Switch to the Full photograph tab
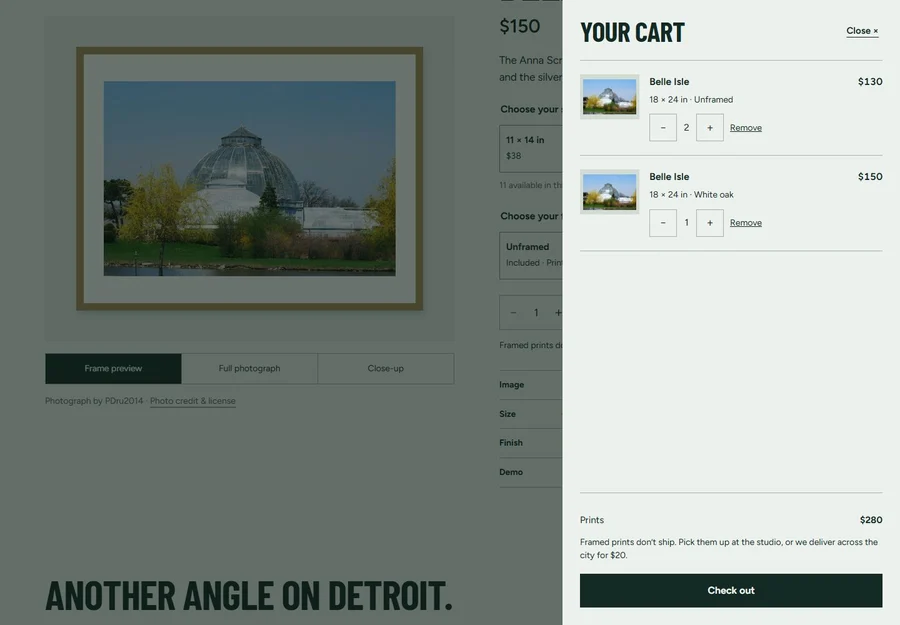900x625 pixels. point(249,368)
